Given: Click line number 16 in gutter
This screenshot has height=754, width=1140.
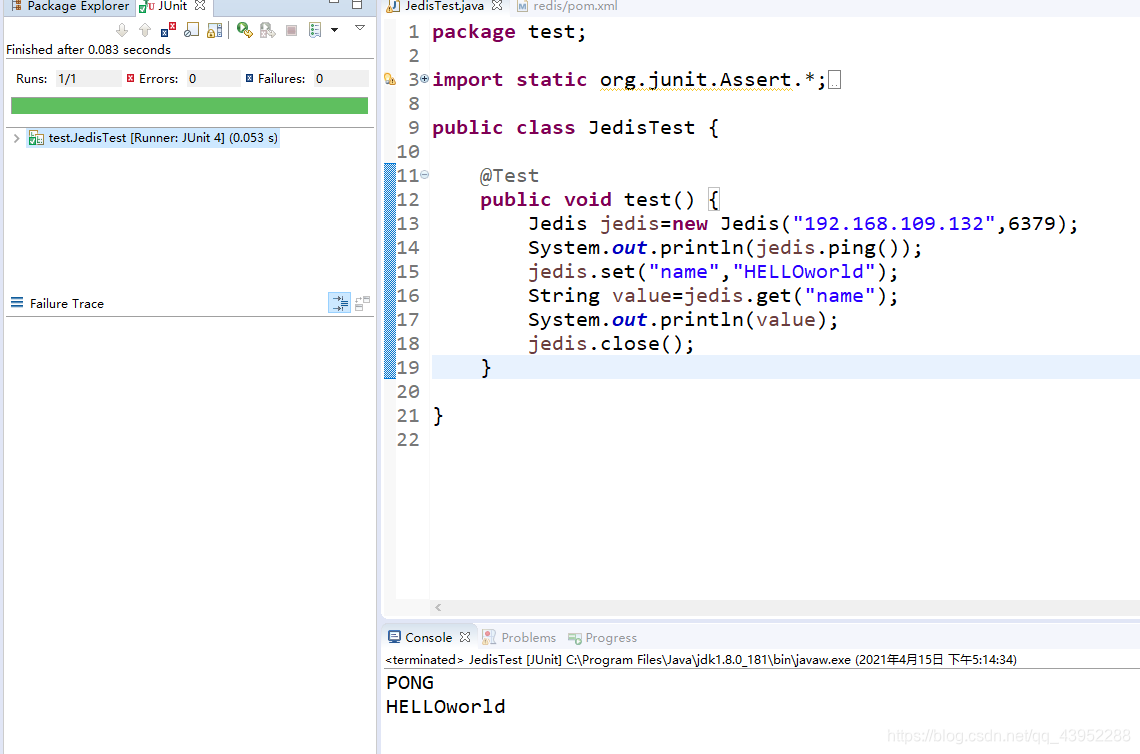Looking at the screenshot, I should (408, 296).
